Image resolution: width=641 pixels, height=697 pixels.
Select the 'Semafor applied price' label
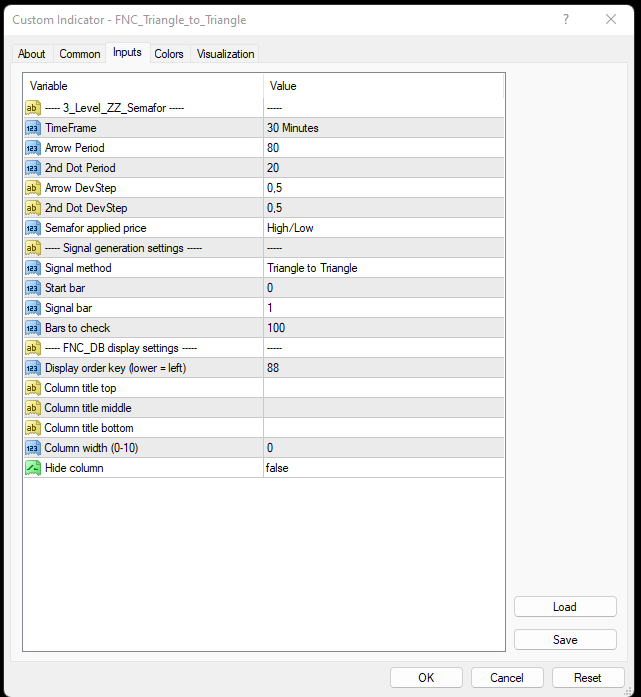coord(96,228)
